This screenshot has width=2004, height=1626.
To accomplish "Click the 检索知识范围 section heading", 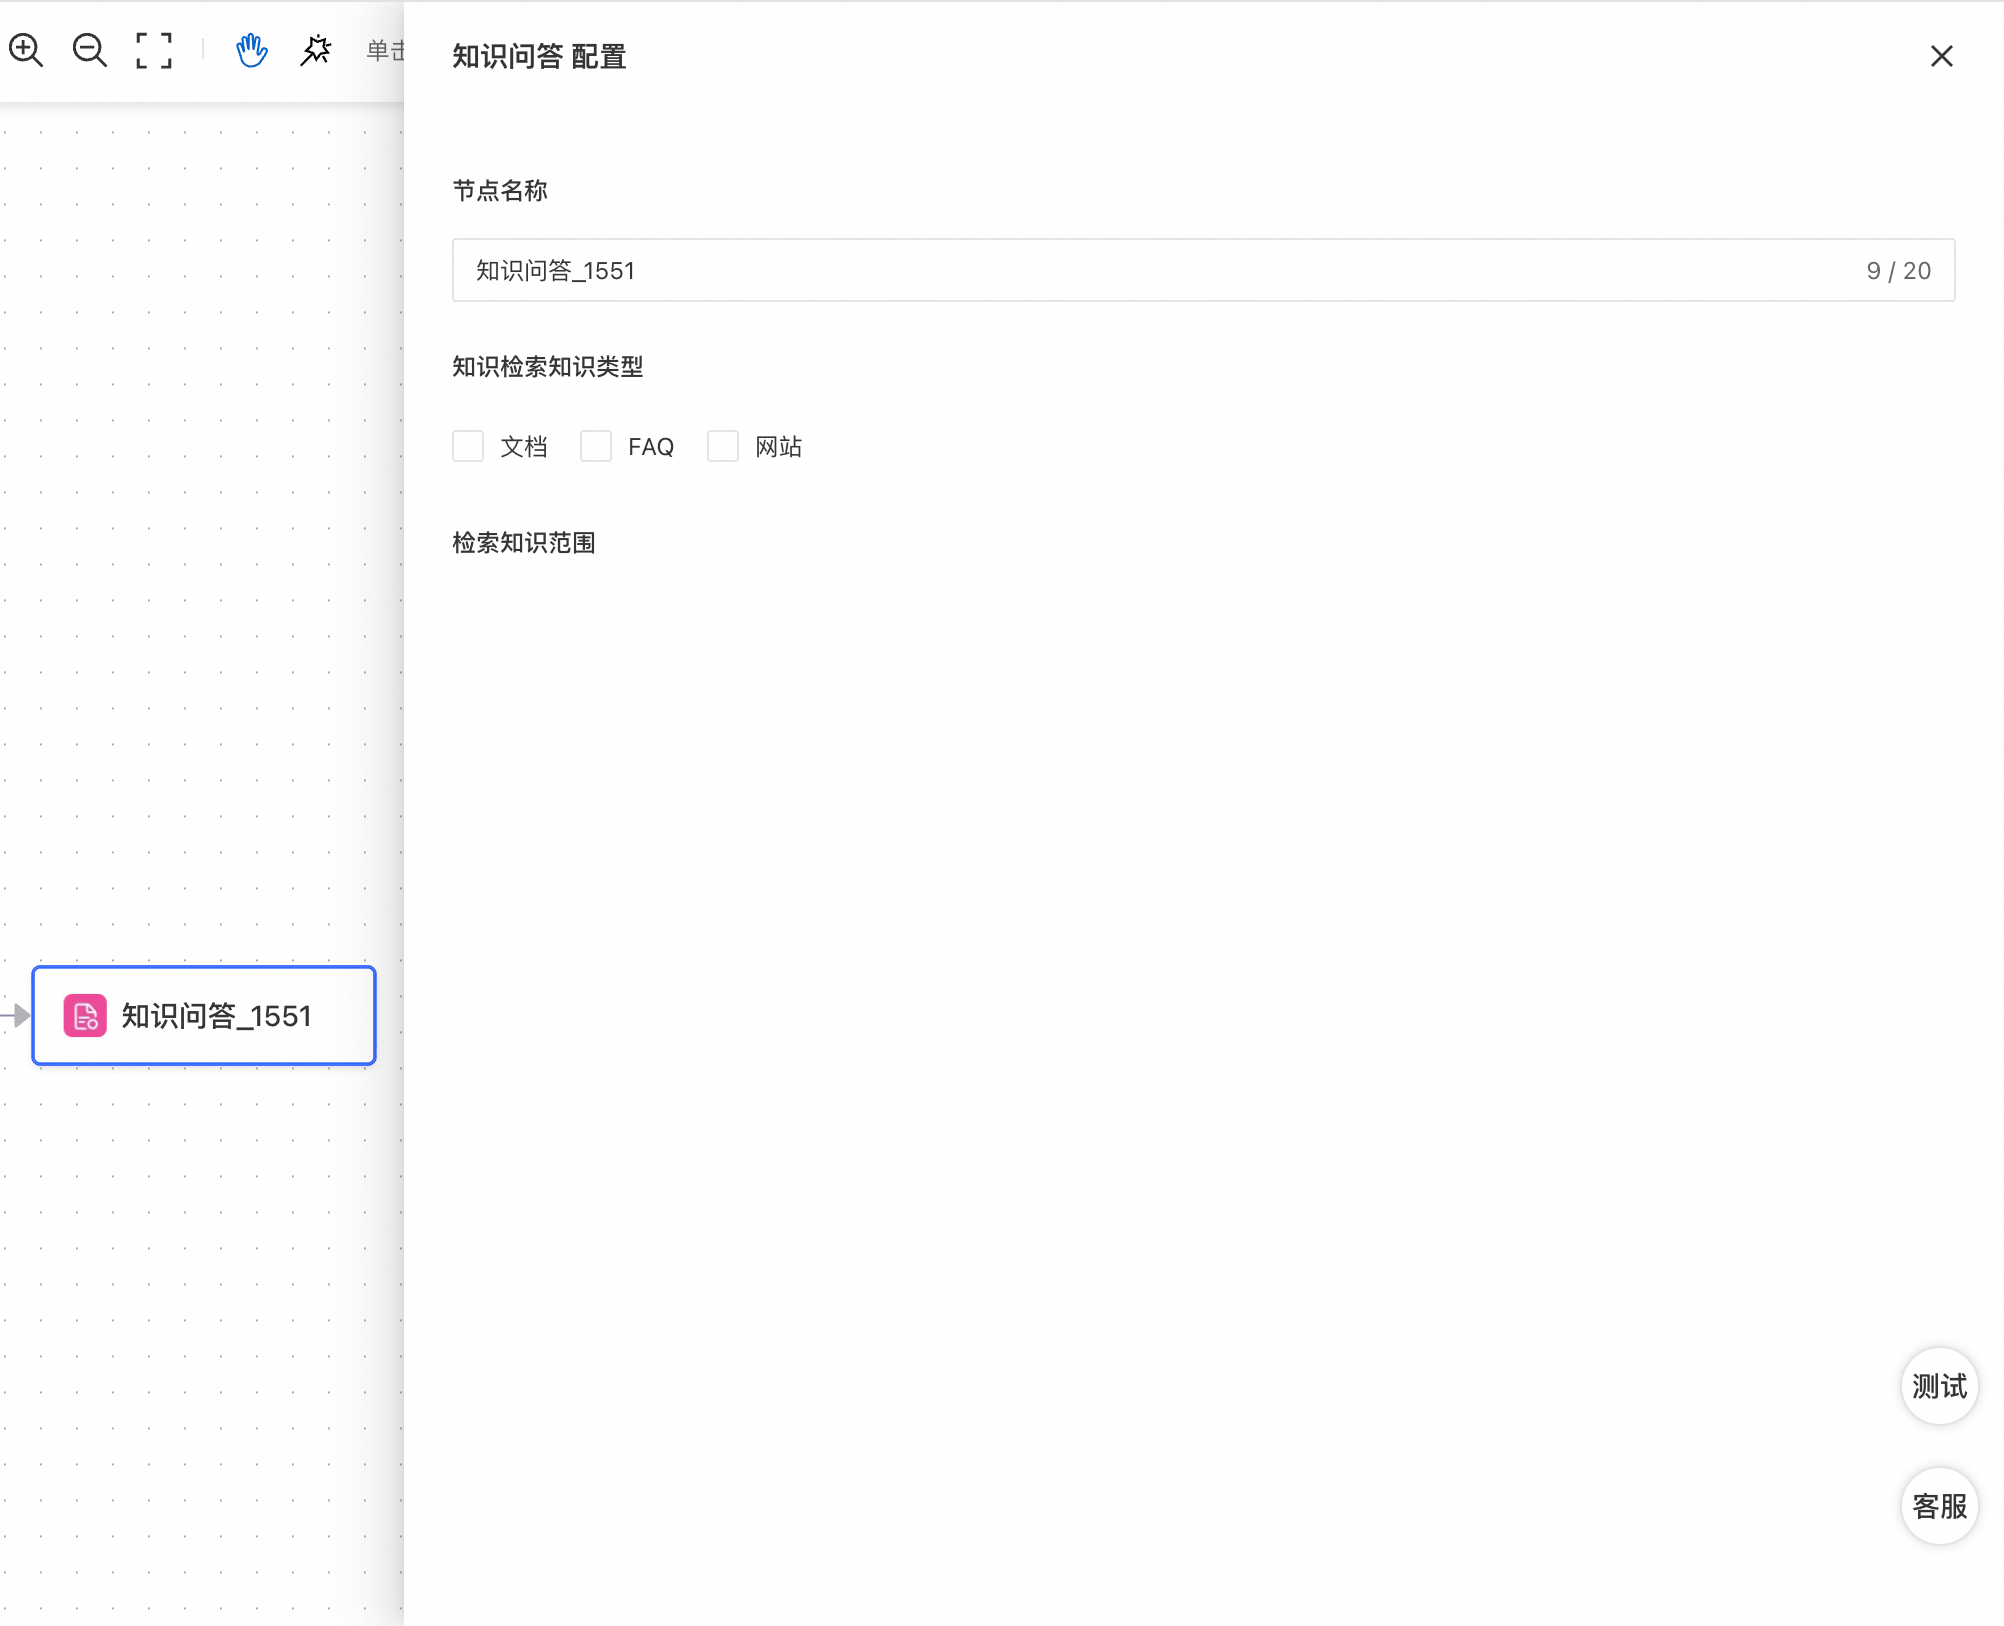I will pos(524,543).
